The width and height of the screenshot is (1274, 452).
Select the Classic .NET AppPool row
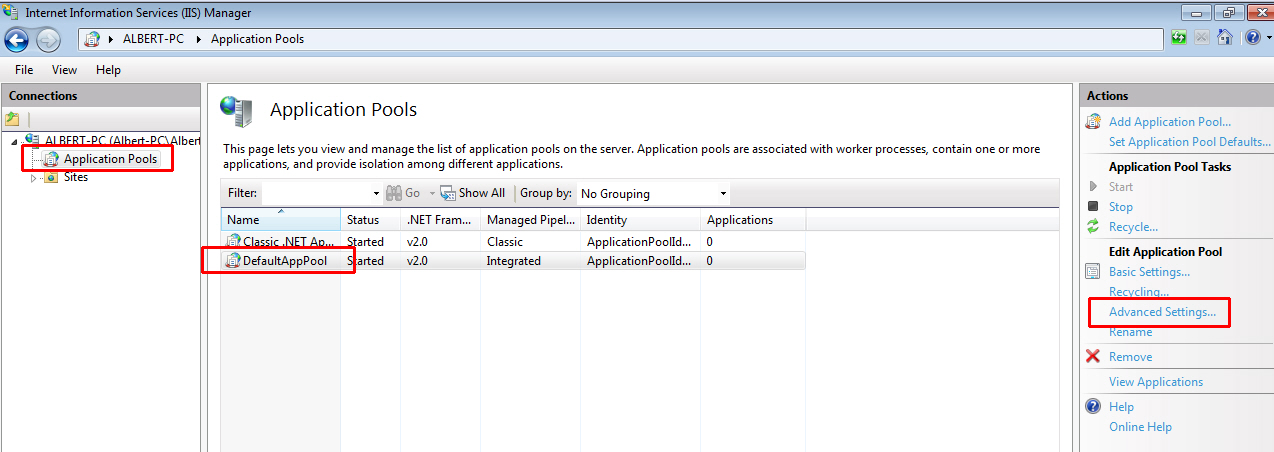click(513, 241)
